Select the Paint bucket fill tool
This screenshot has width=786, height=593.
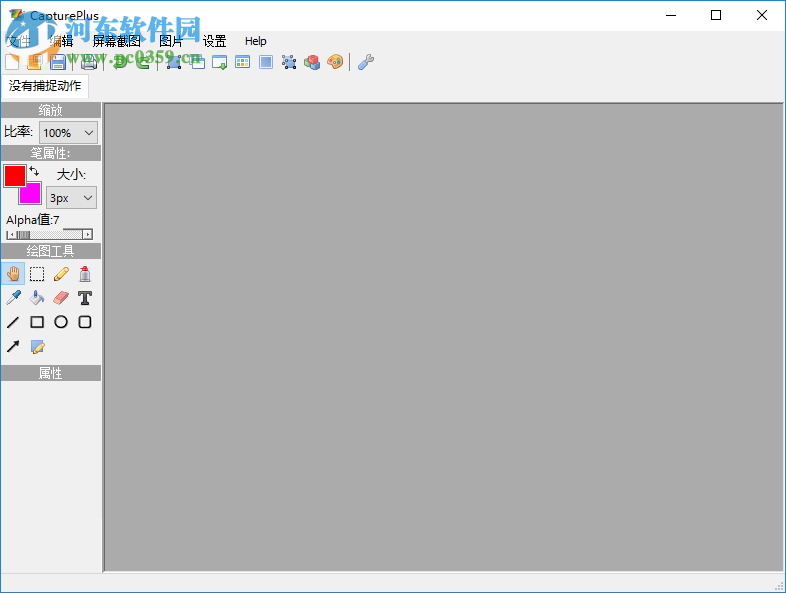pyautogui.click(x=37, y=298)
